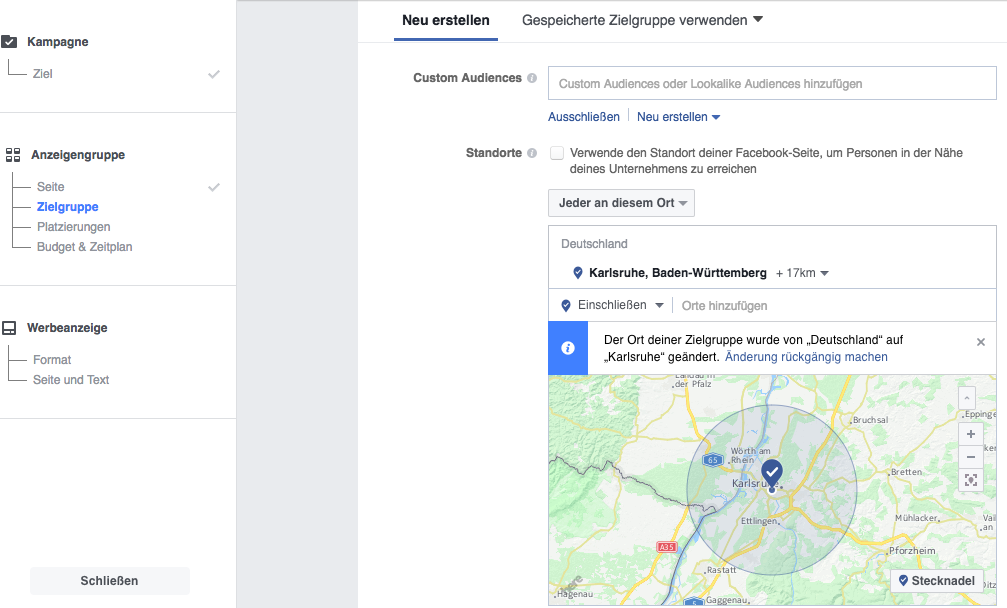The image size is (1007, 608).
Task: Click the Ziel completed checkmark
Action: (x=214, y=74)
